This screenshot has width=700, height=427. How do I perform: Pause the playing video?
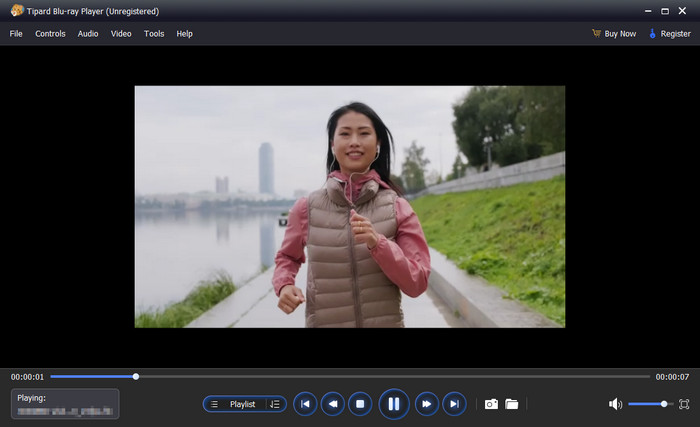[x=394, y=404]
